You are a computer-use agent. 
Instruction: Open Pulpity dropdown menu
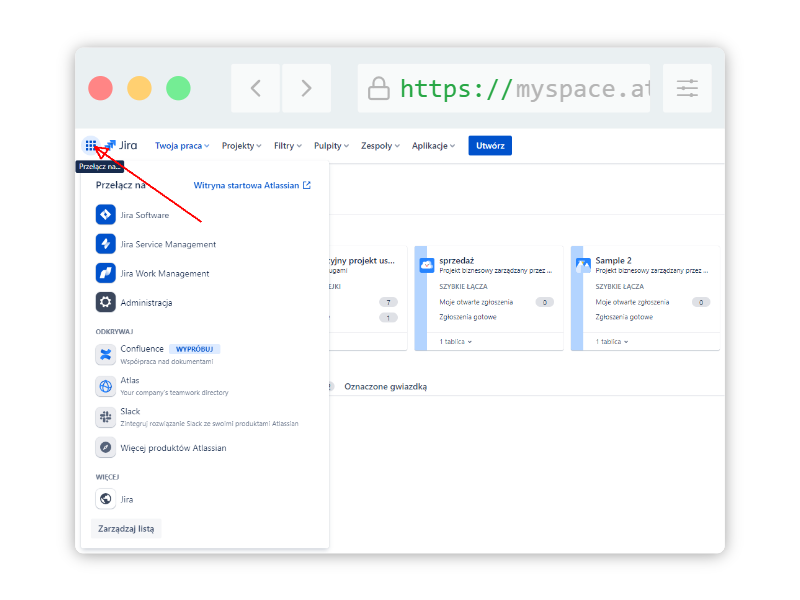pyautogui.click(x=331, y=146)
